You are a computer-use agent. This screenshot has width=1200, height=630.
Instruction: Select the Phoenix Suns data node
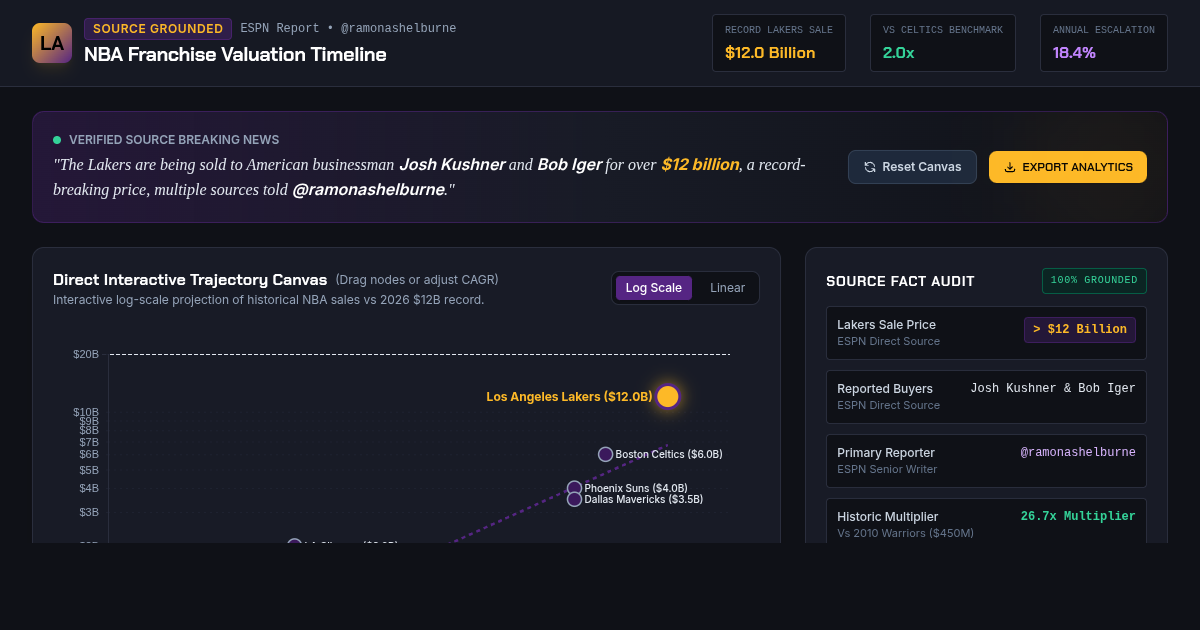pos(574,488)
